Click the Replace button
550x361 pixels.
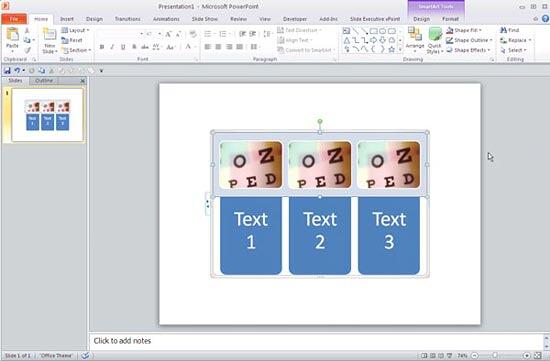point(516,40)
